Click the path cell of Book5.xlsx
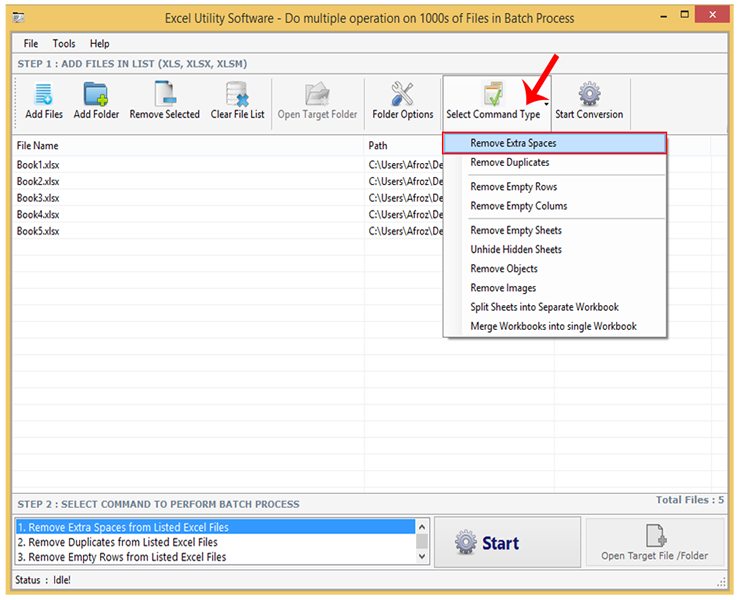 point(405,231)
